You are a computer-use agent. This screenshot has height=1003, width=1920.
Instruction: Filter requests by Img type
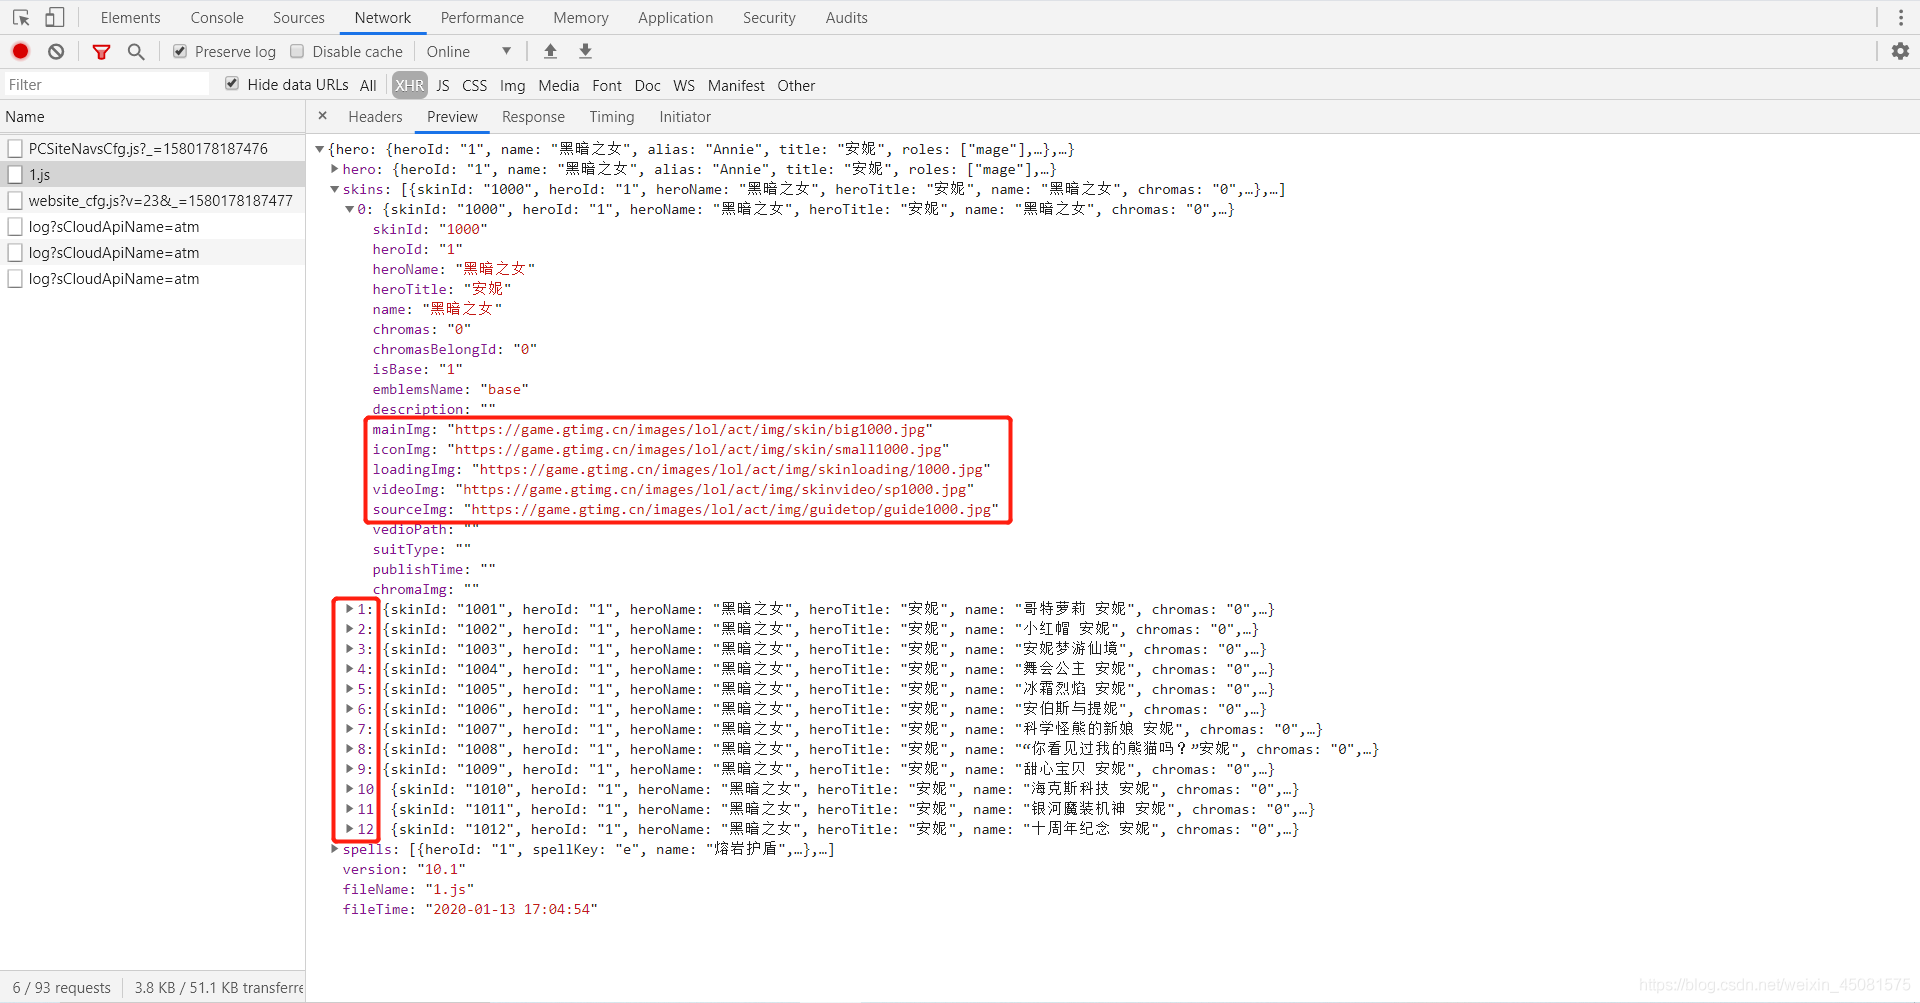[513, 85]
